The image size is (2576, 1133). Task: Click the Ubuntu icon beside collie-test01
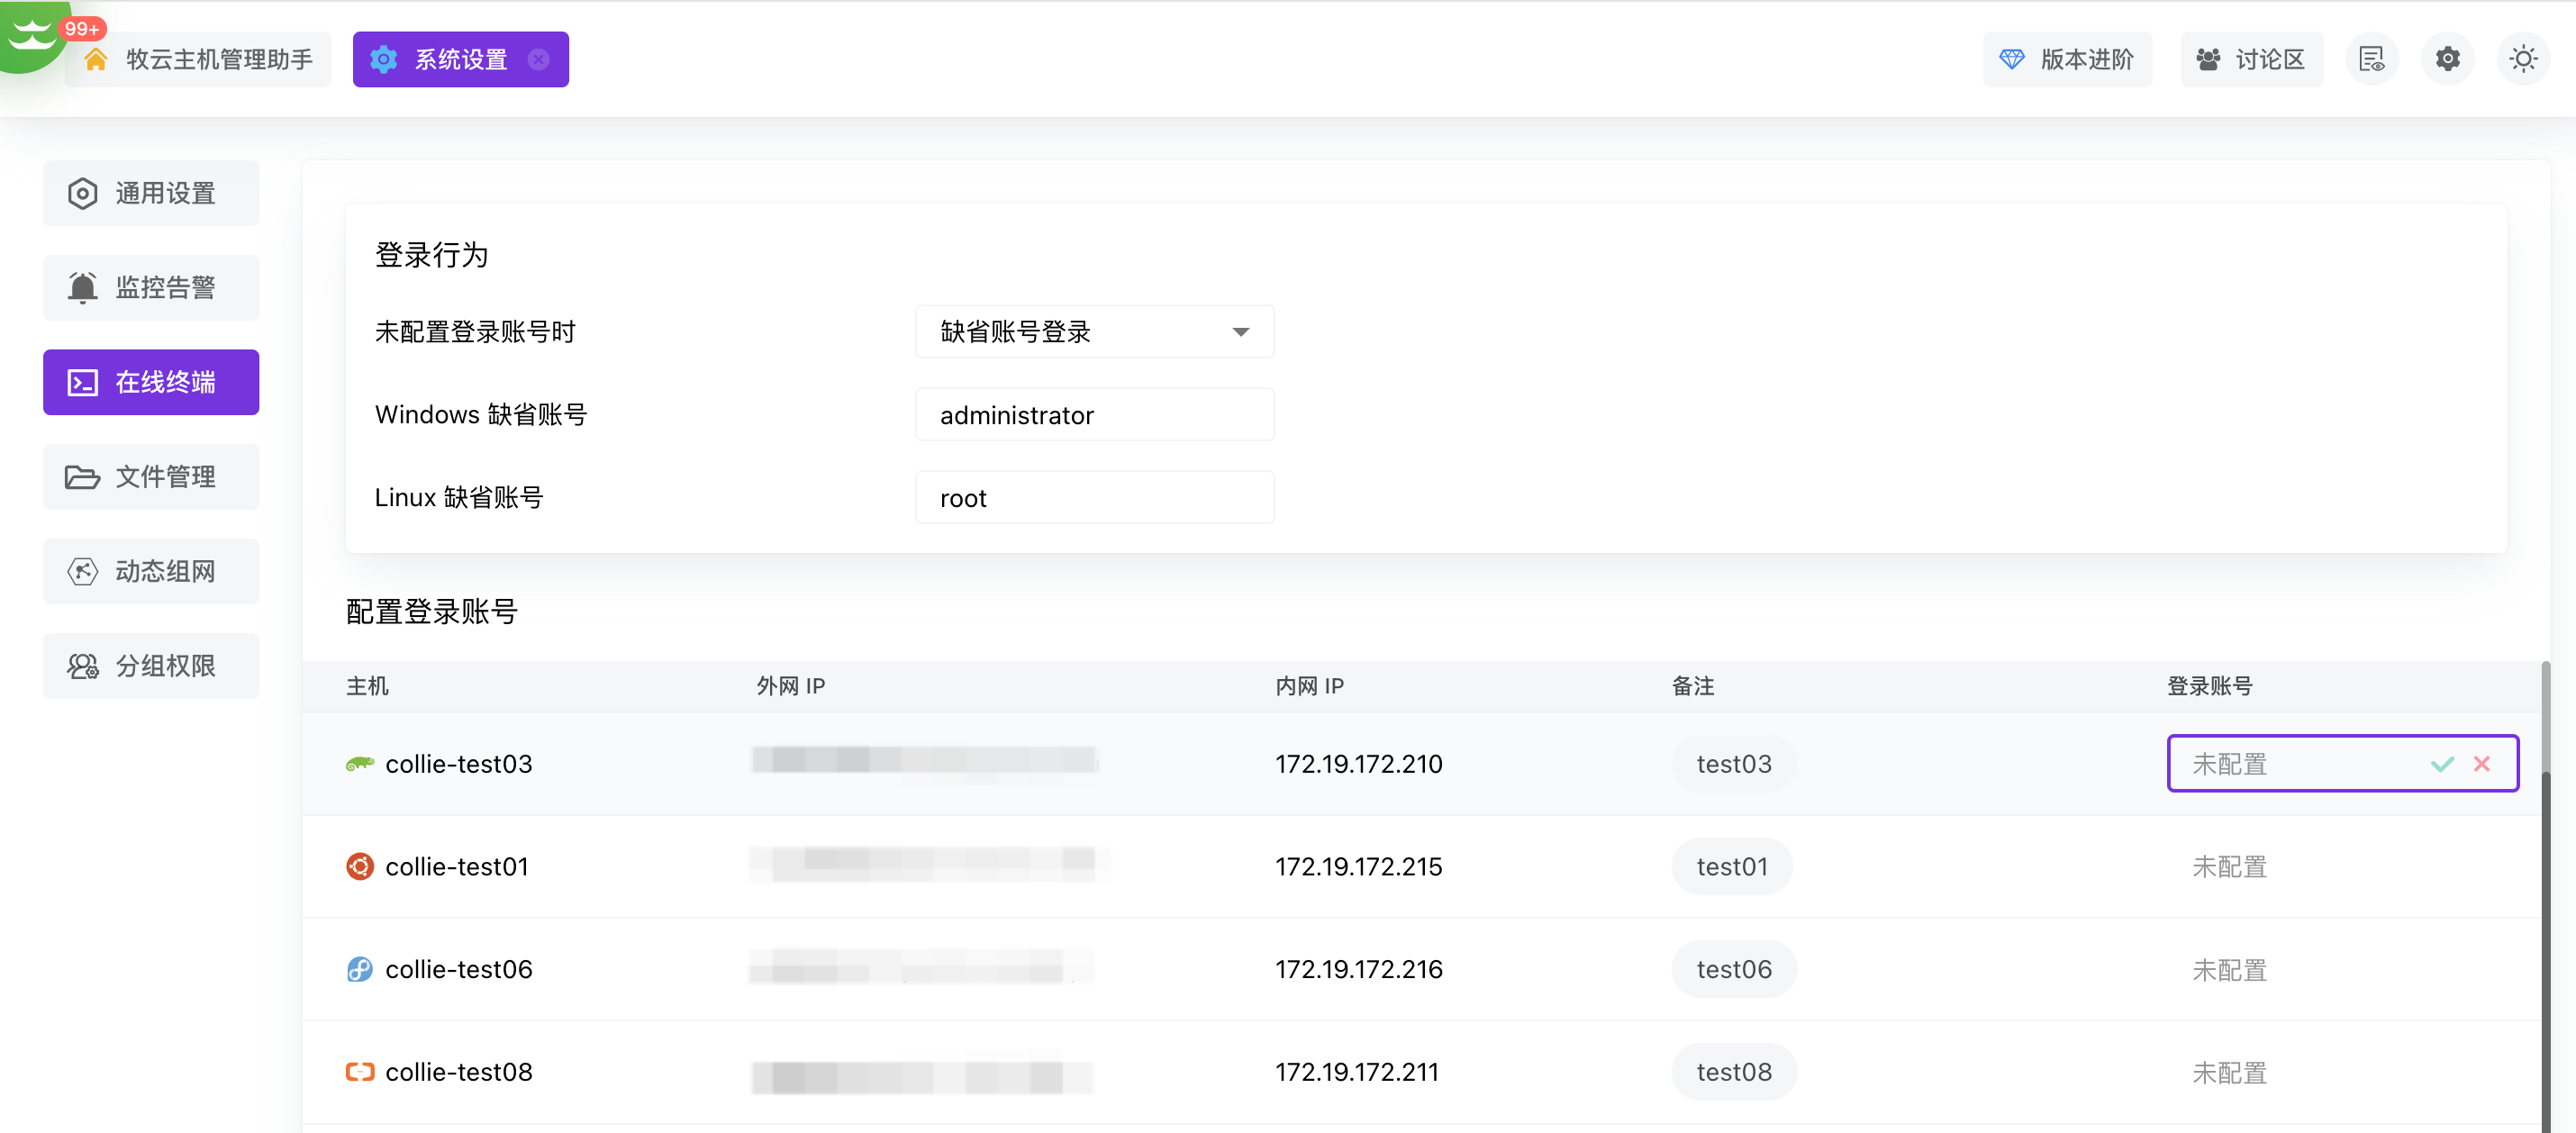tap(359, 866)
